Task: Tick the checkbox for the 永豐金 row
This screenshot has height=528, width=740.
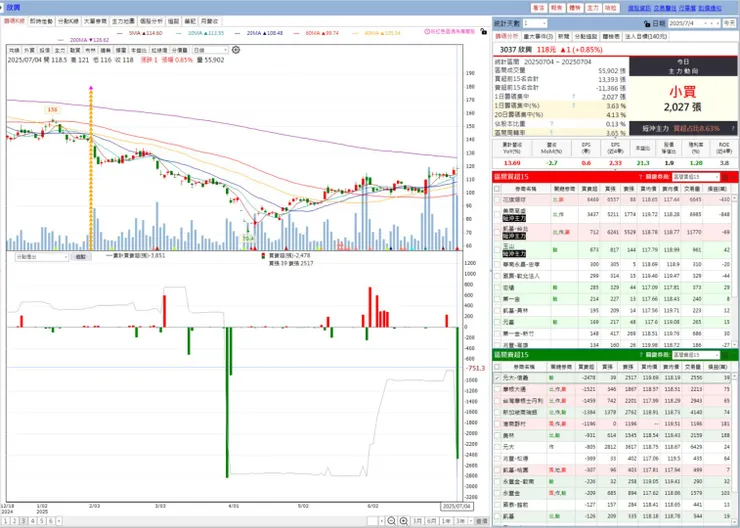Action: [x=497, y=494]
